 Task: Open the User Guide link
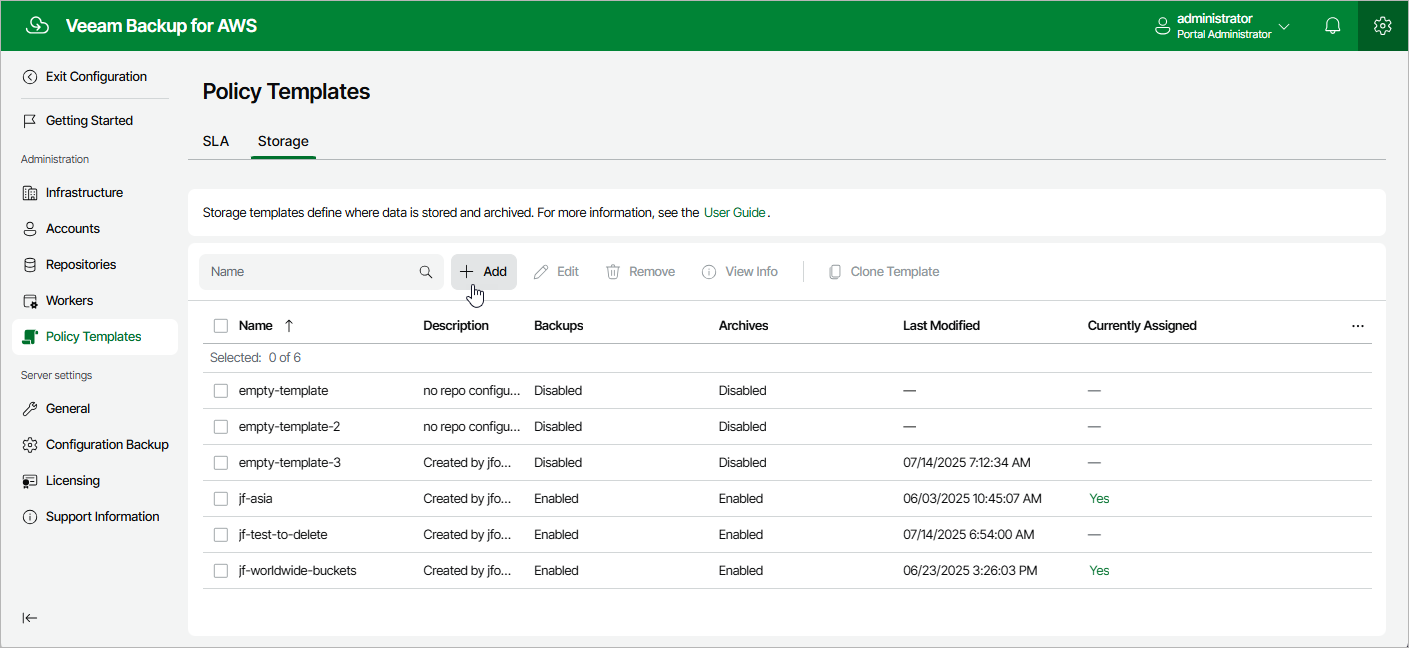click(x=734, y=213)
